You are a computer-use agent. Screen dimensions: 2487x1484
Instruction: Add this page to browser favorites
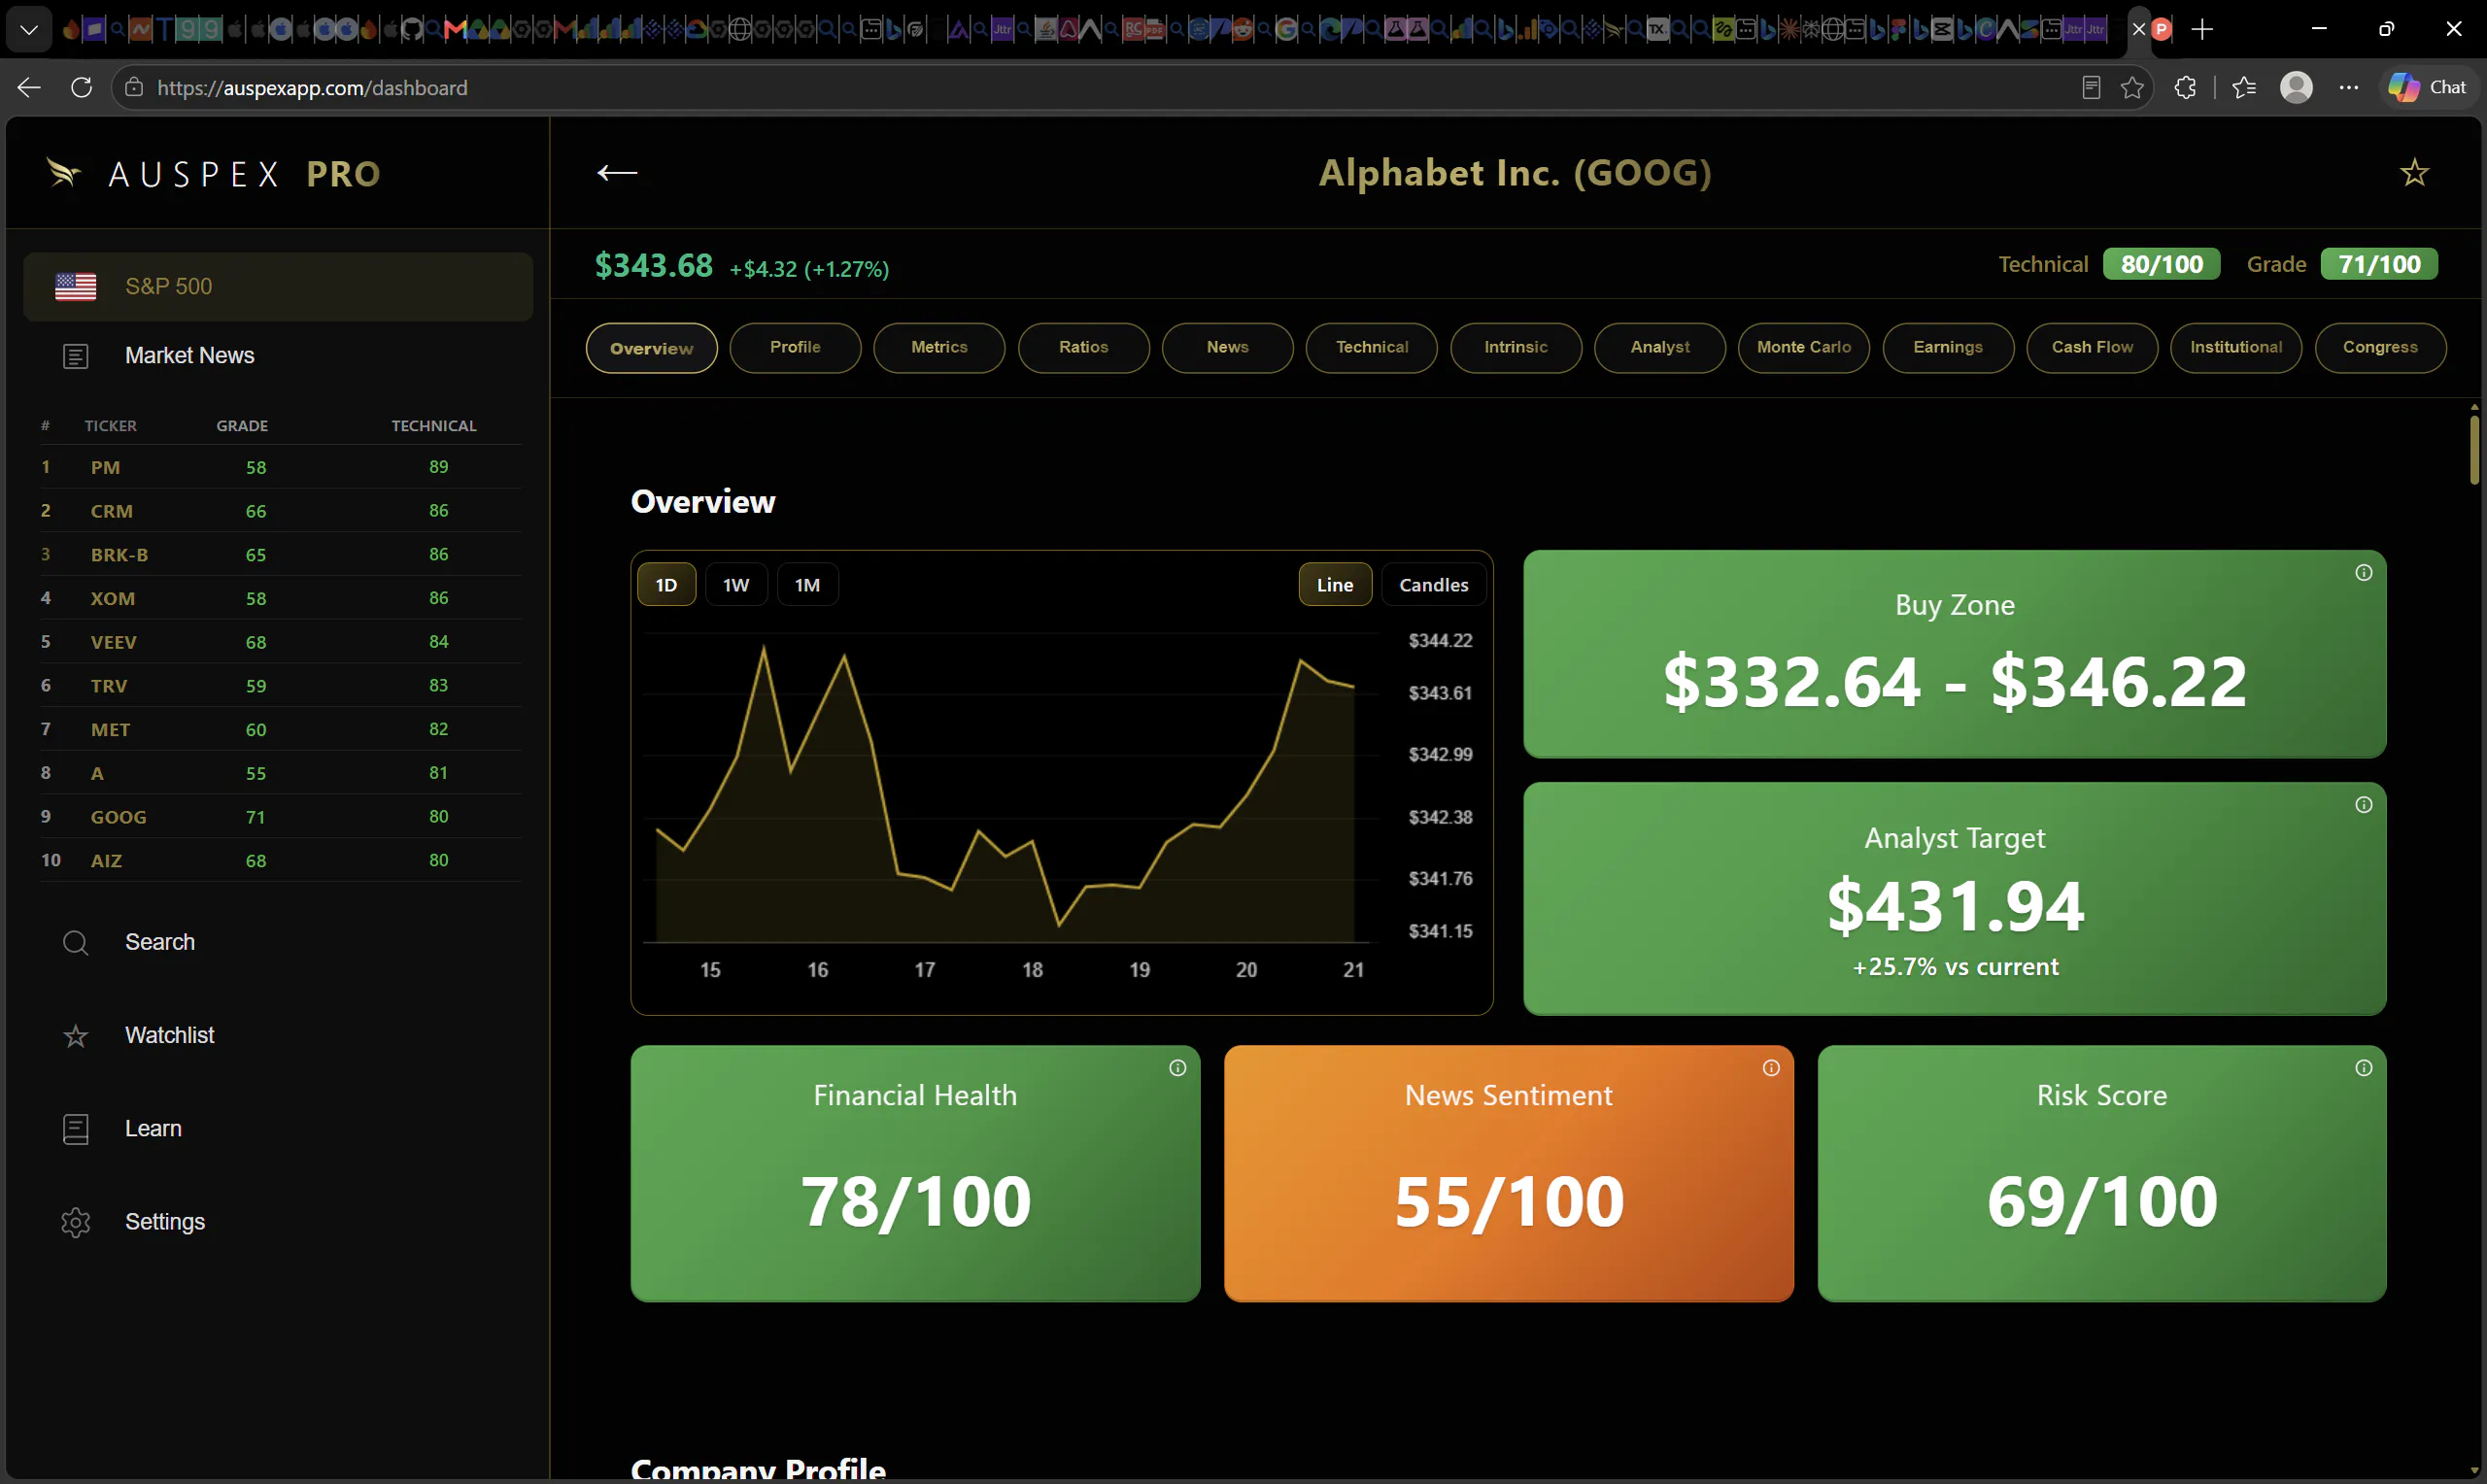pos(2132,88)
